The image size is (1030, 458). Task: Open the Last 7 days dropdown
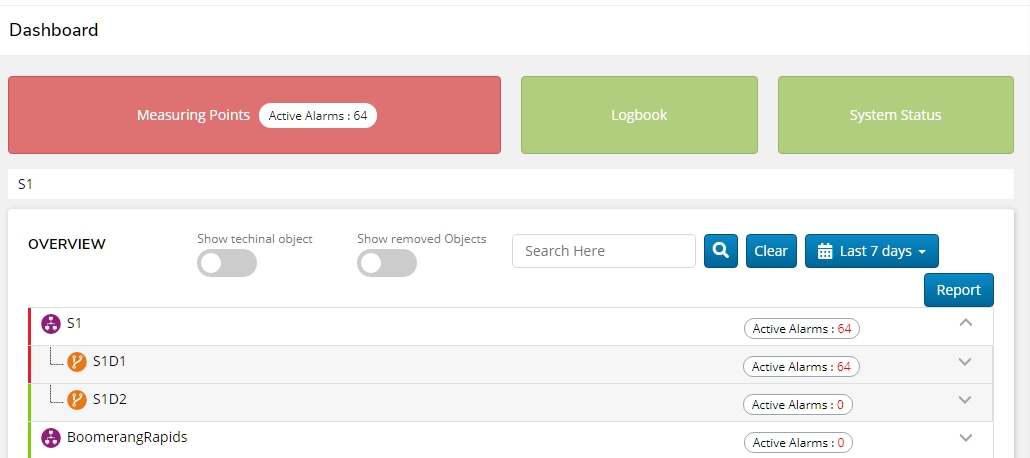click(872, 251)
